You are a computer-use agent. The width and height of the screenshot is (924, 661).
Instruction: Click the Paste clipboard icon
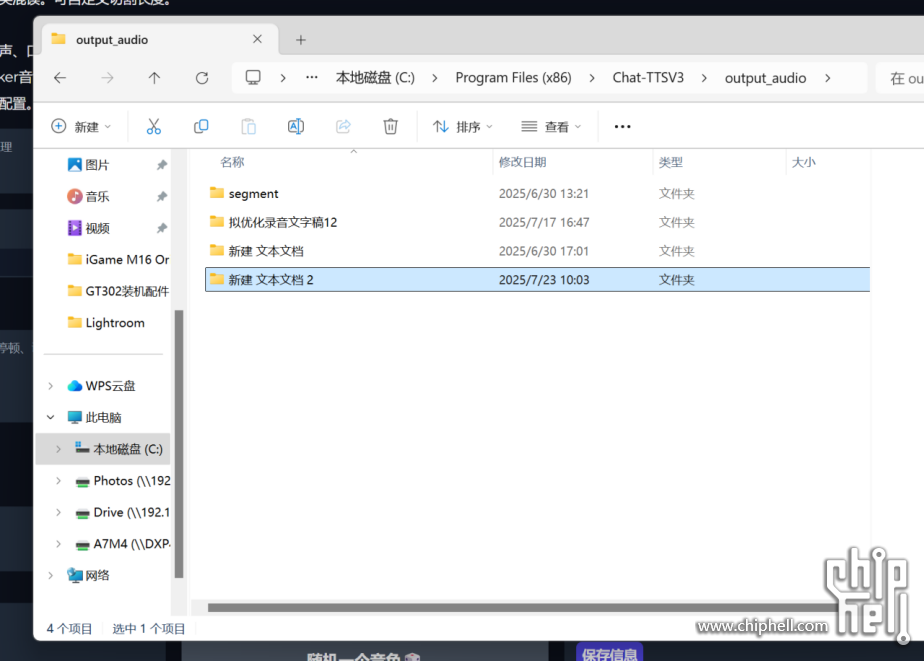pyautogui.click(x=249, y=126)
